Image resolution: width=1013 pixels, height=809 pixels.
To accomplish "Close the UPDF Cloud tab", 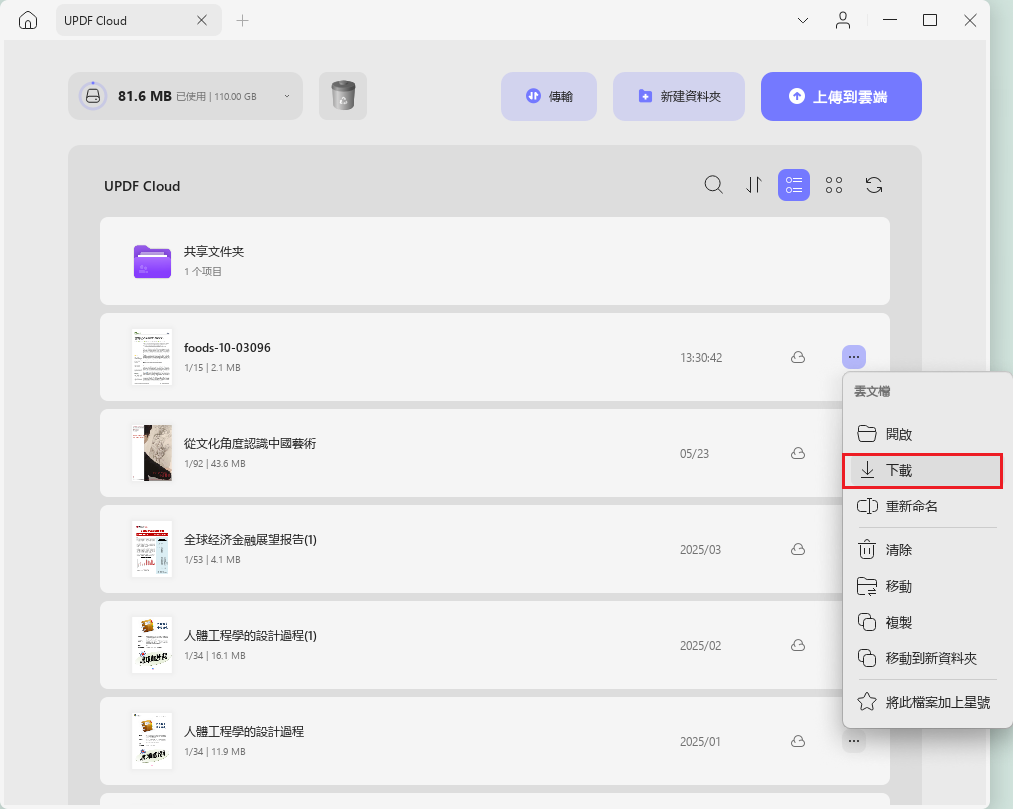I will (202, 21).
